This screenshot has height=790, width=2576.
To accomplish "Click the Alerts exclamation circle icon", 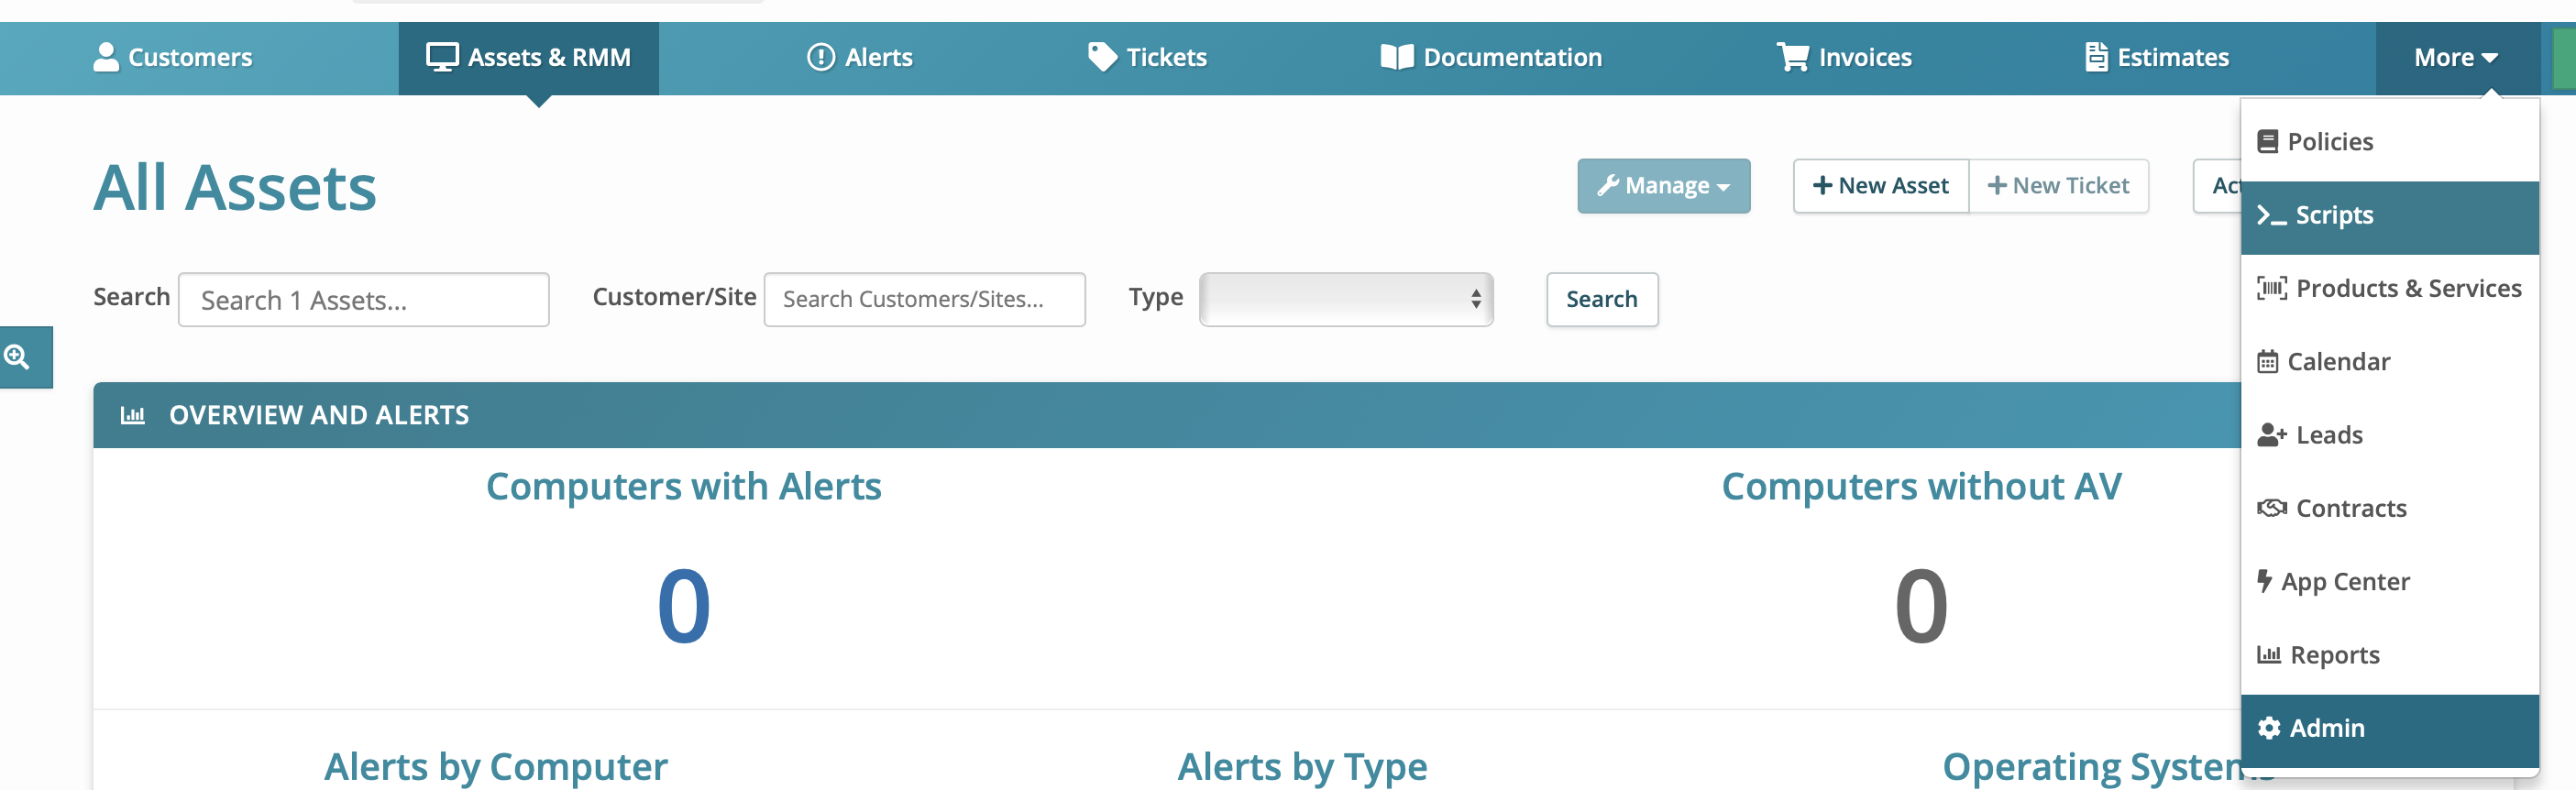I will click(821, 57).
